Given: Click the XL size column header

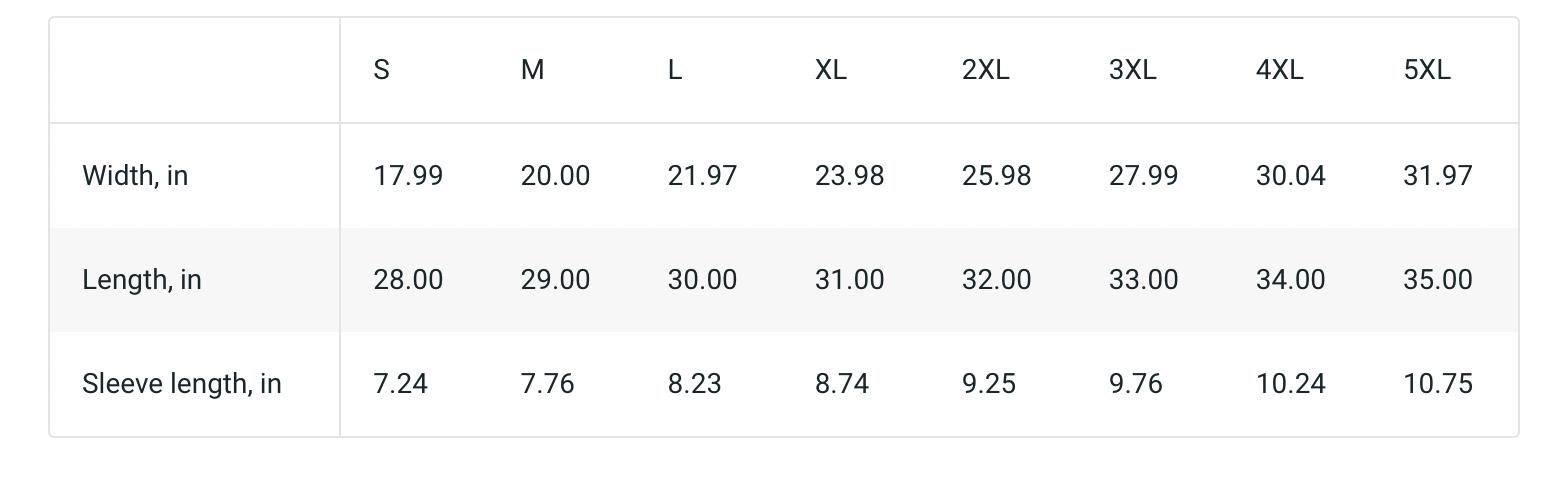Looking at the screenshot, I should tap(830, 70).
